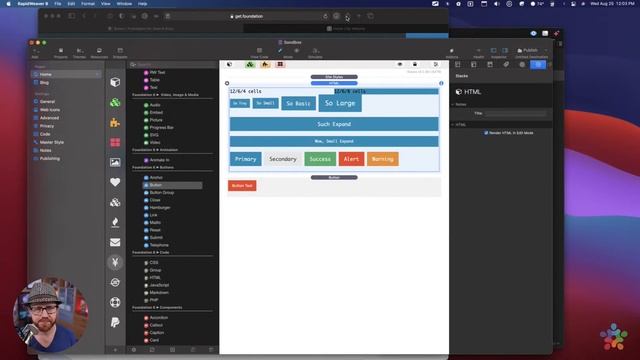The image size is (640, 360).
Task: Open the Format menu
Action: pyautogui.click(x=88, y=4)
